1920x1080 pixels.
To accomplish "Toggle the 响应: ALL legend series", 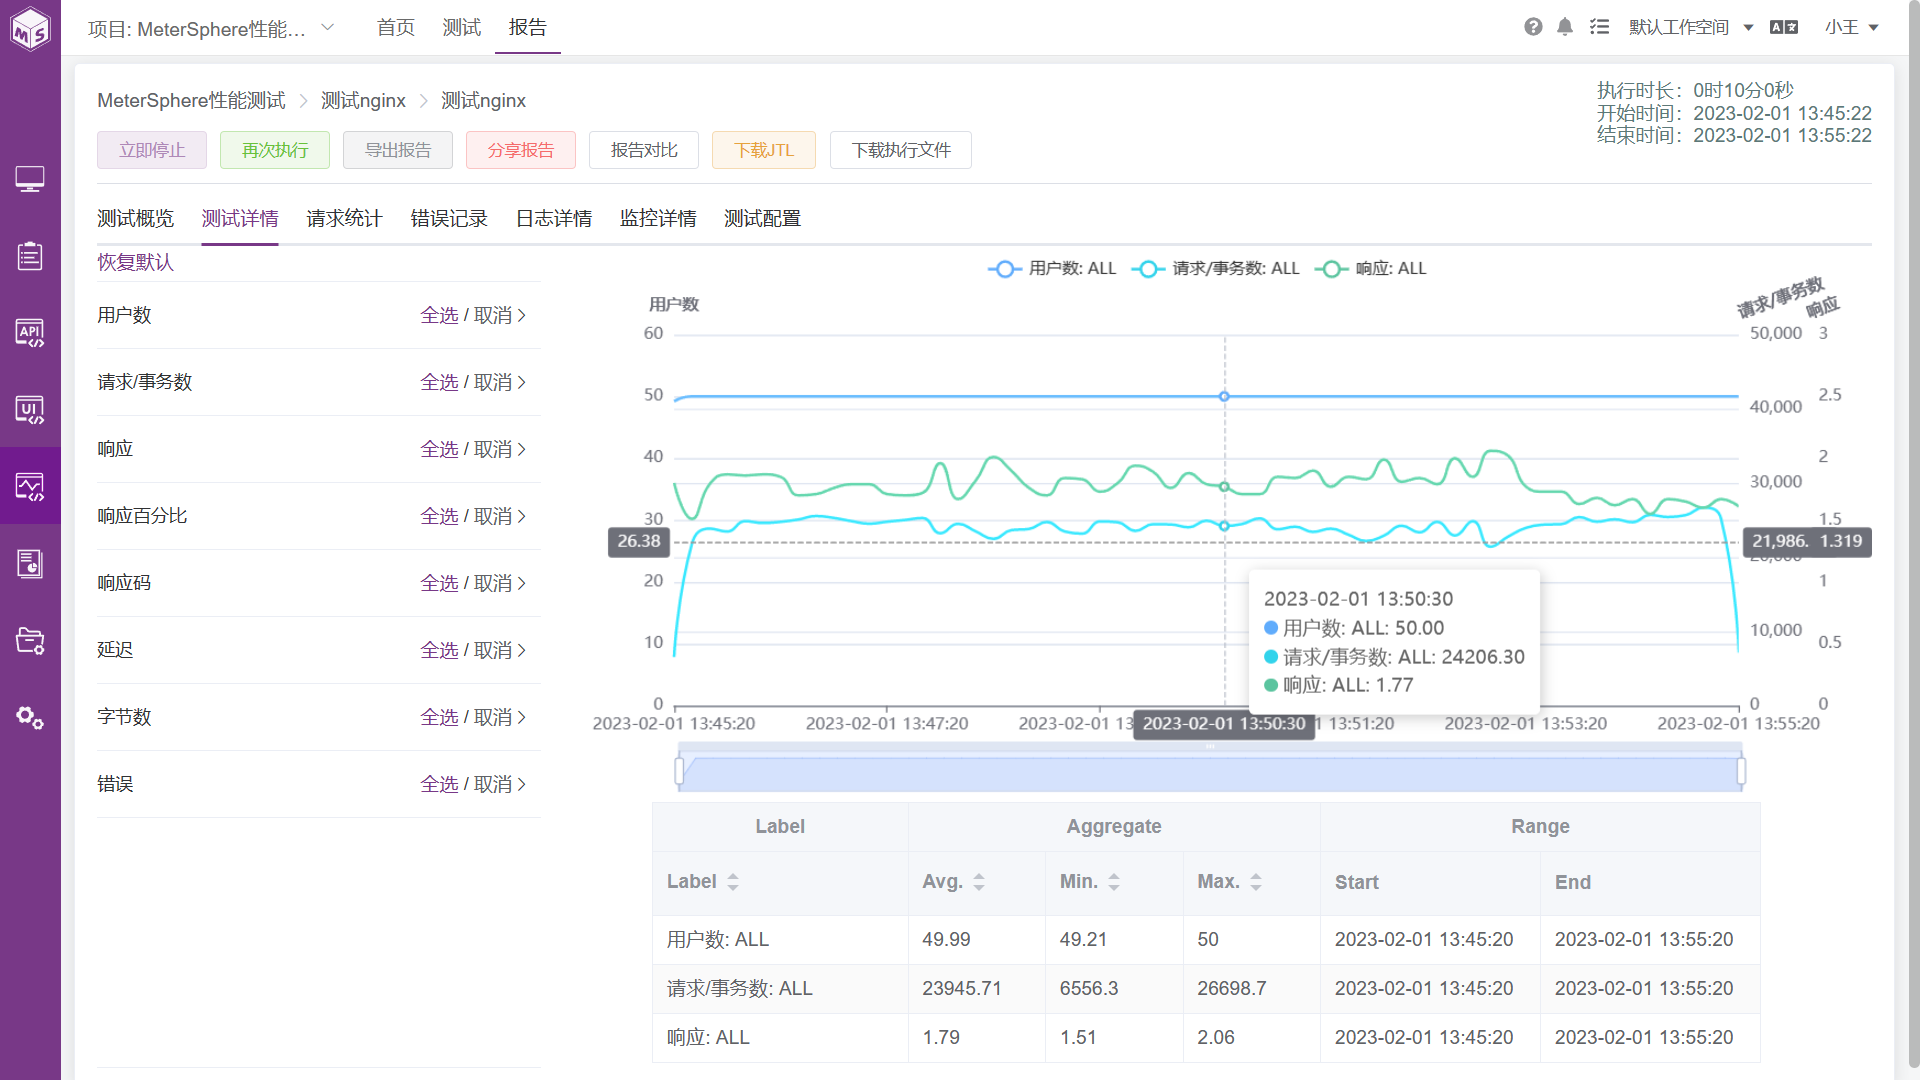I will (1371, 269).
